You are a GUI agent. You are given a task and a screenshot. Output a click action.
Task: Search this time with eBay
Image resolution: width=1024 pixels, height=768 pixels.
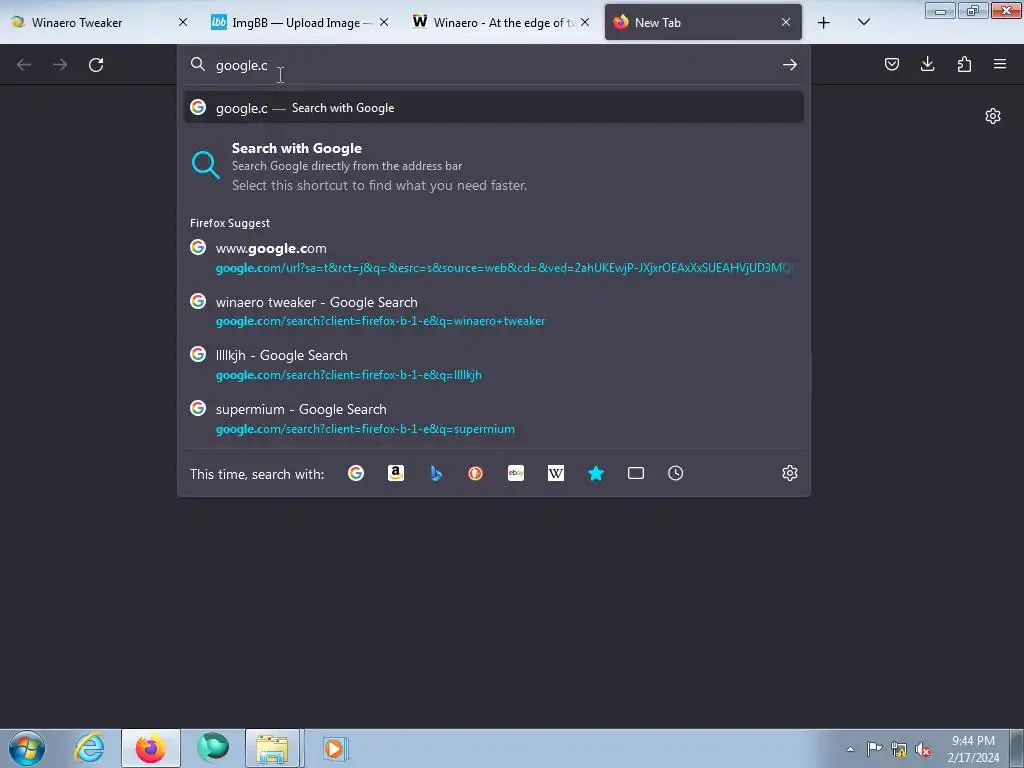coord(516,473)
